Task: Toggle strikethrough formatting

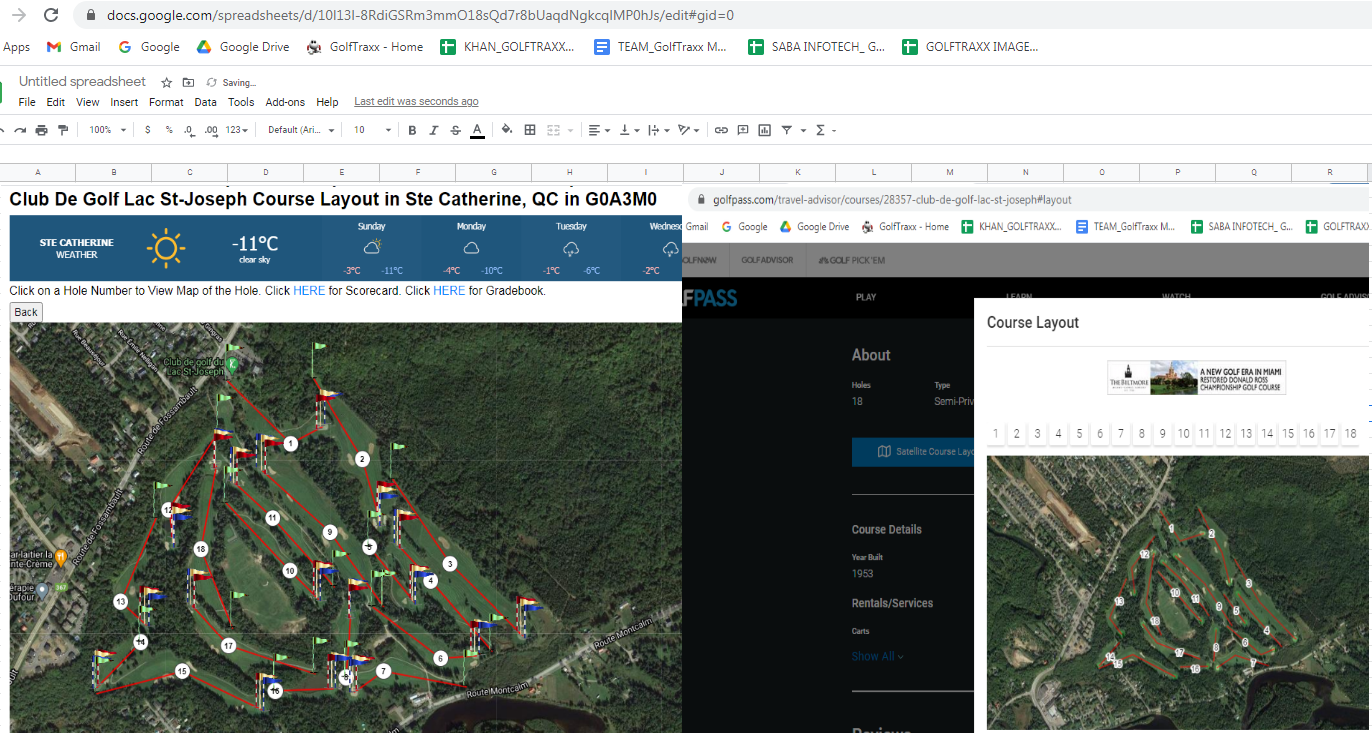Action: (455, 130)
